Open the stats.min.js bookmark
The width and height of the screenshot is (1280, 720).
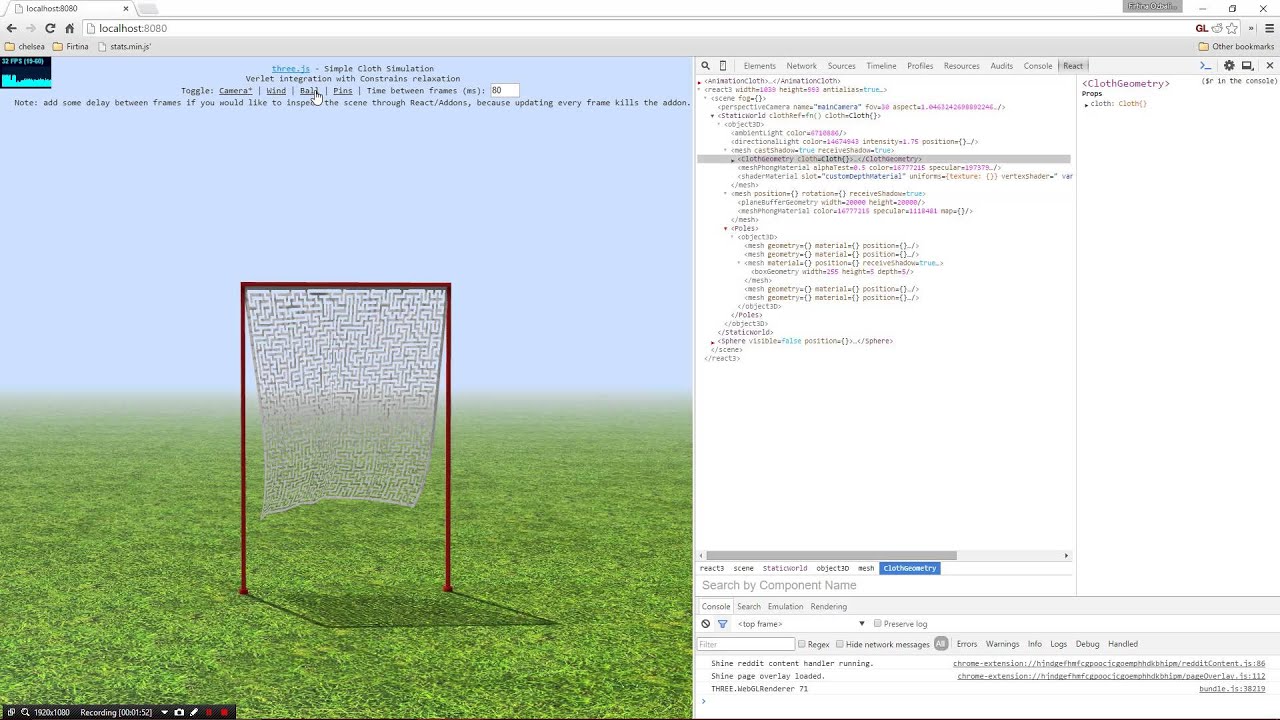pyautogui.click(x=124, y=46)
